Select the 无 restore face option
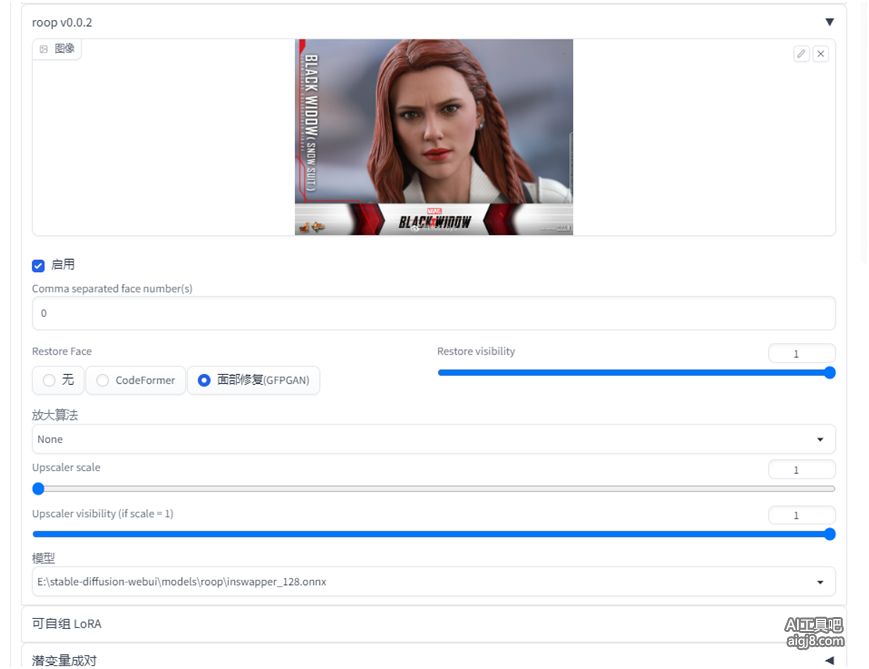The height and width of the screenshot is (669, 869). (58, 380)
